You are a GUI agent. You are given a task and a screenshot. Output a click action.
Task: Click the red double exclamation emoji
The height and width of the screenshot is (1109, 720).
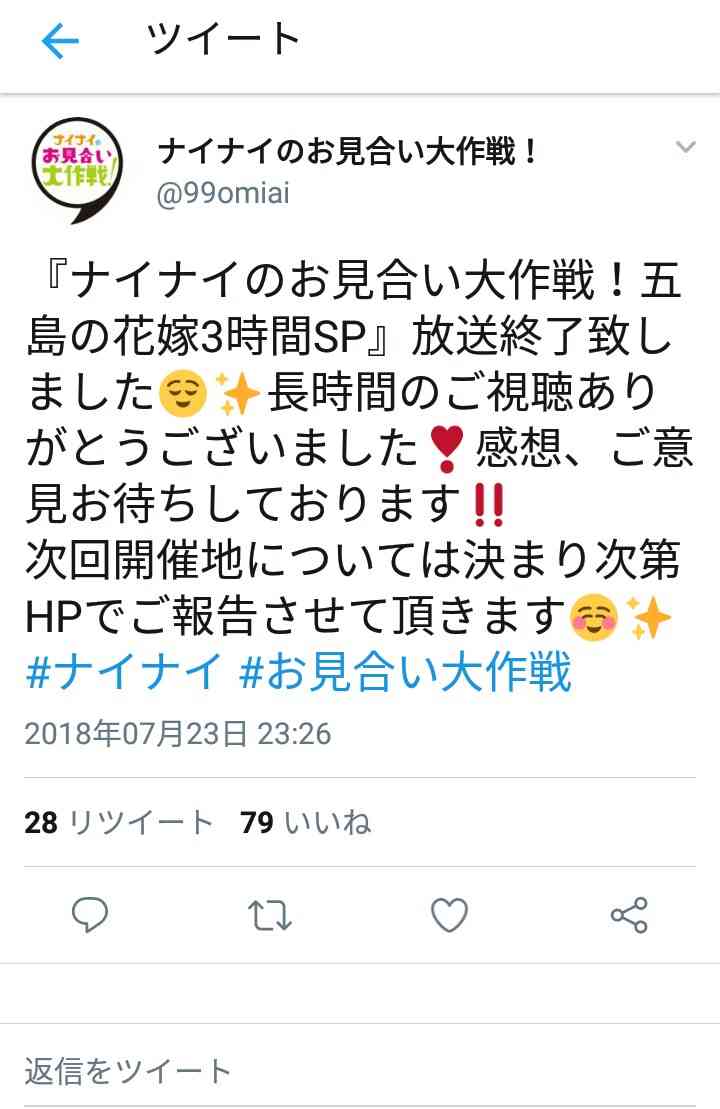pyautogui.click(x=489, y=506)
